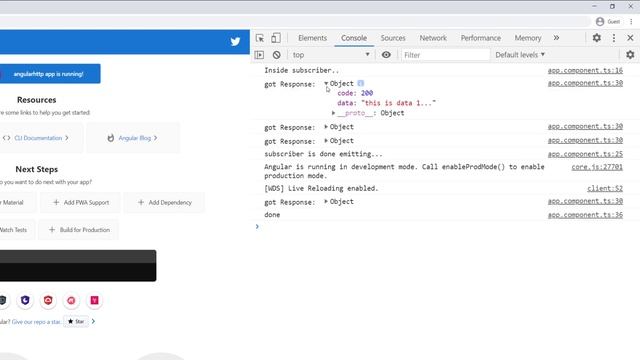Collapse the expanded first Object
Viewport: 640px width, 360px height.
point(326,83)
